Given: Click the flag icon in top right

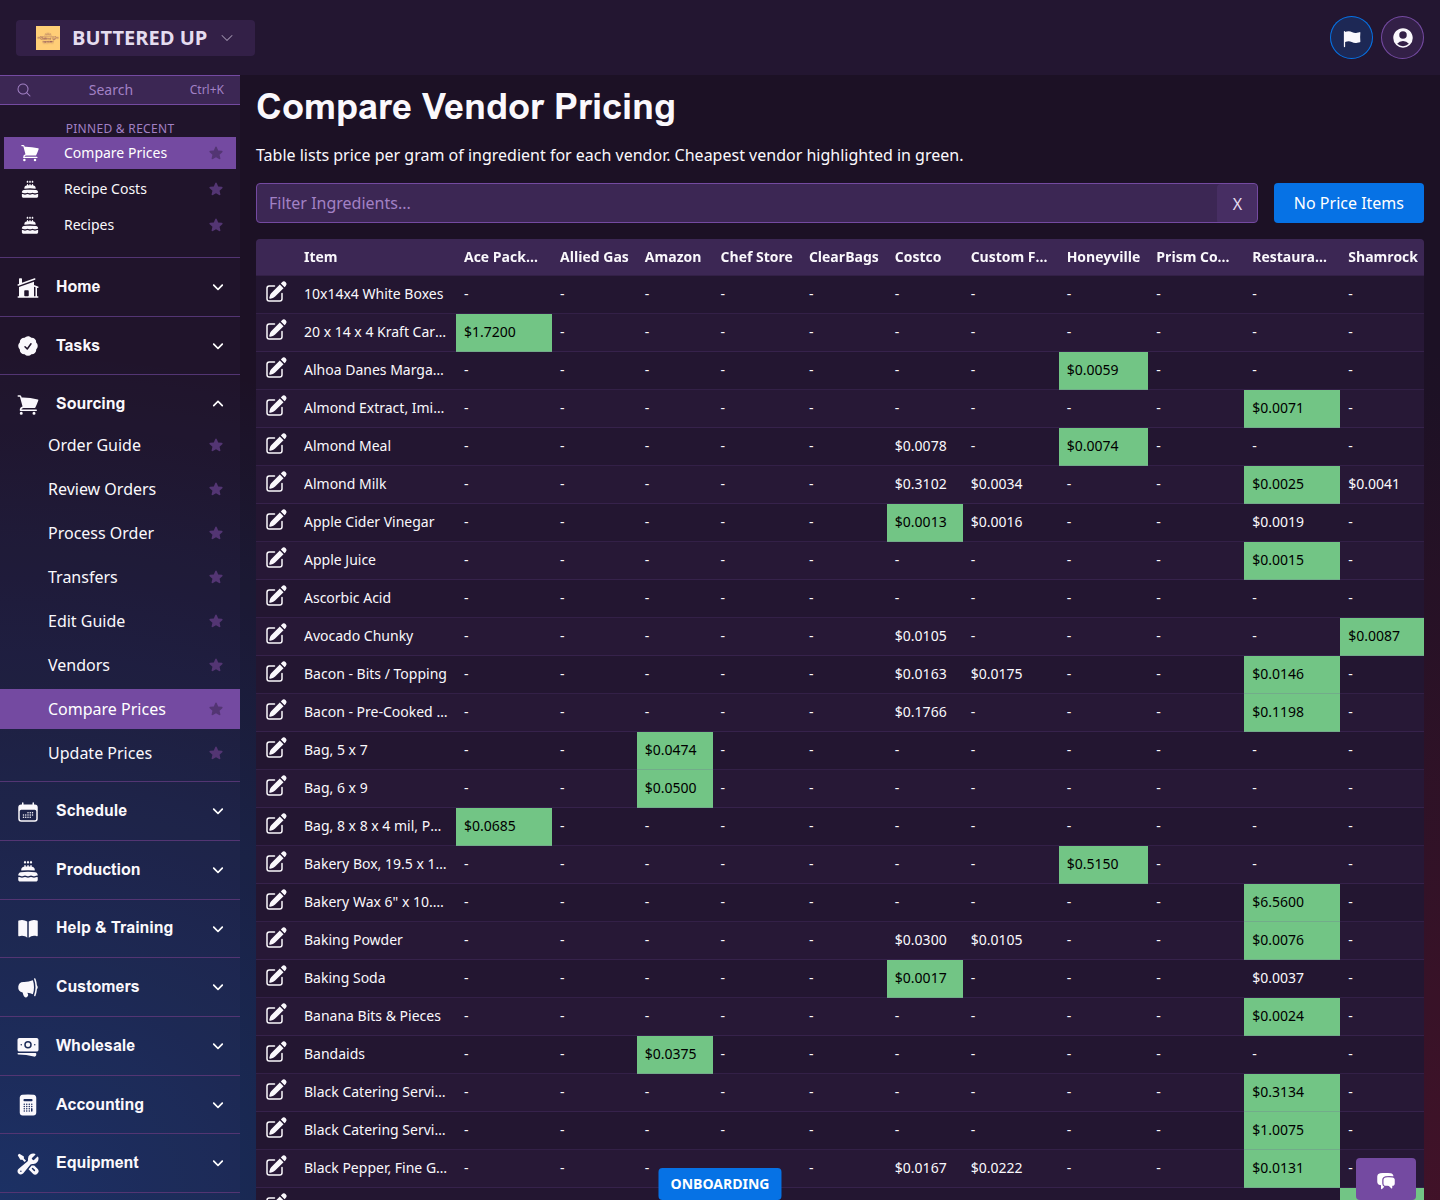Looking at the screenshot, I should pos(1351,37).
